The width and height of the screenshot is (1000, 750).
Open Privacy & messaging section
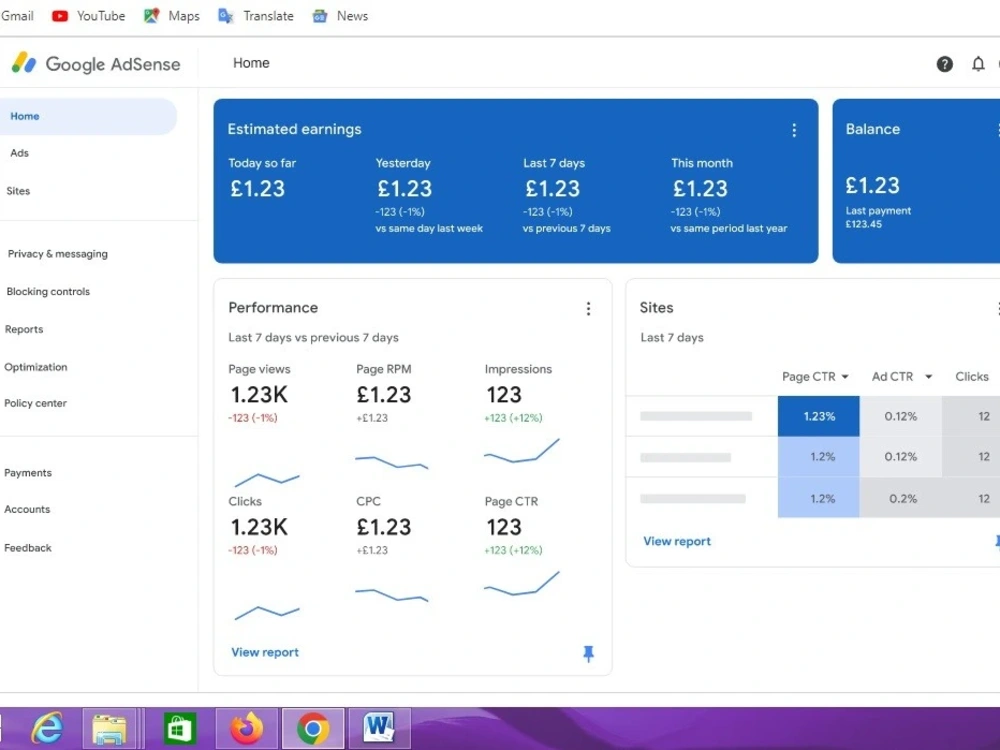pos(57,254)
